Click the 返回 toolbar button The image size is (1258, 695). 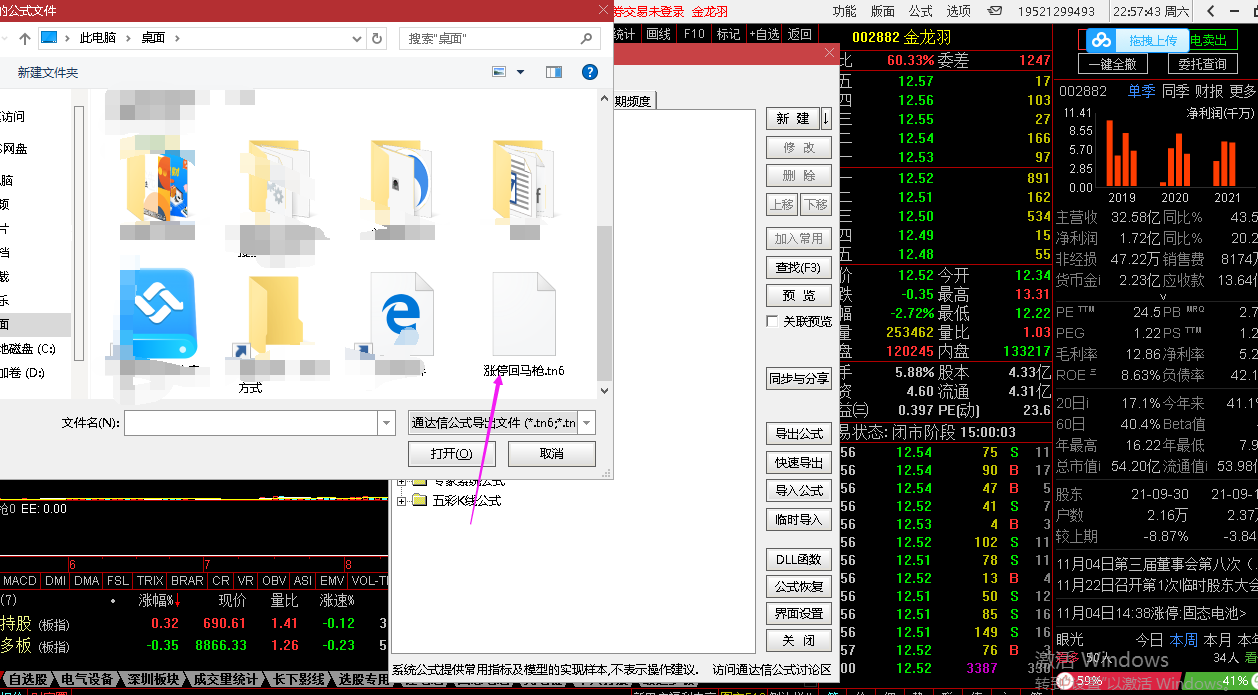click(800, 34)
